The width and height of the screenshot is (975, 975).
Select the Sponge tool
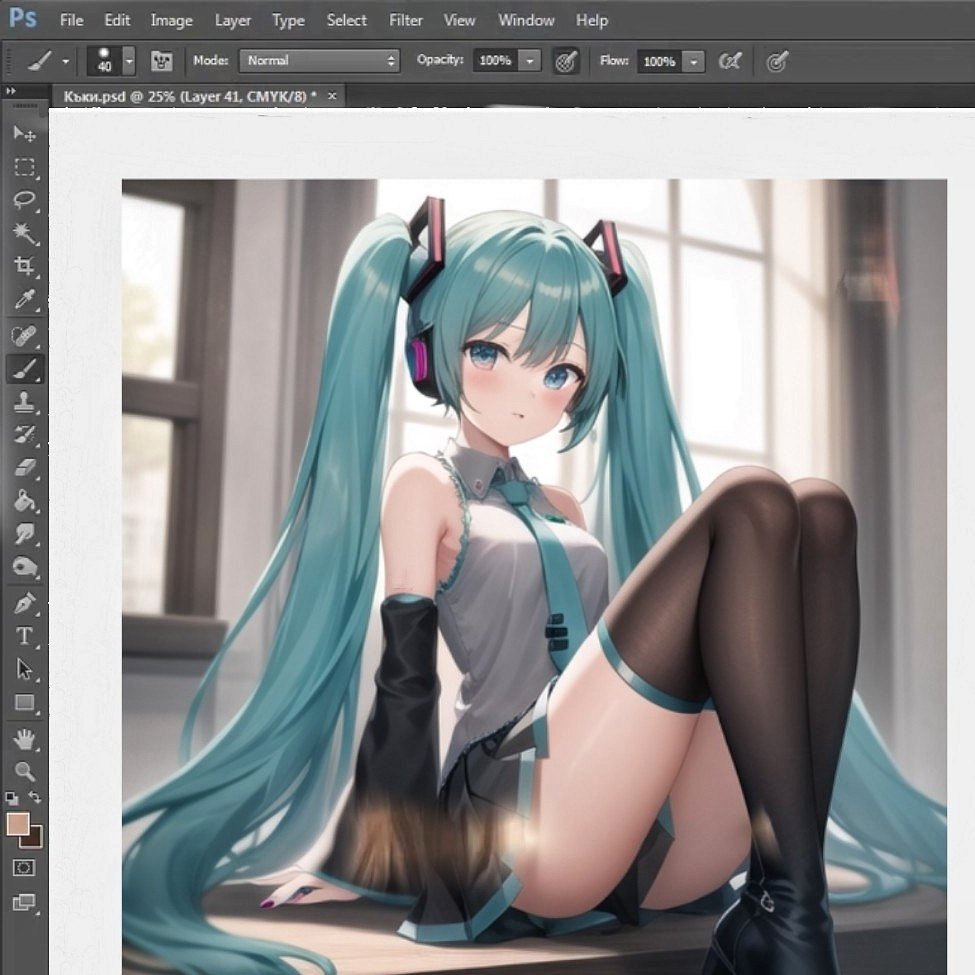point(25,567)
